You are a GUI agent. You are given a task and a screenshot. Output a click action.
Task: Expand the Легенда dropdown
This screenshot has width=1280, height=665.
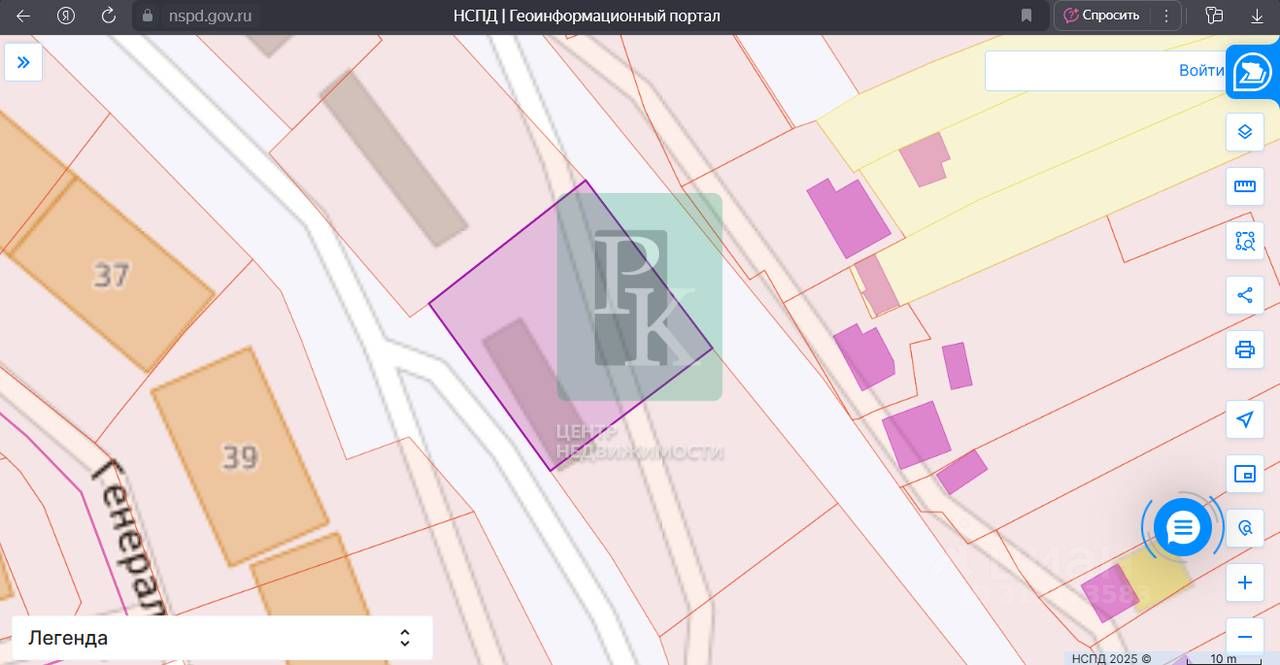coord(222,638)
